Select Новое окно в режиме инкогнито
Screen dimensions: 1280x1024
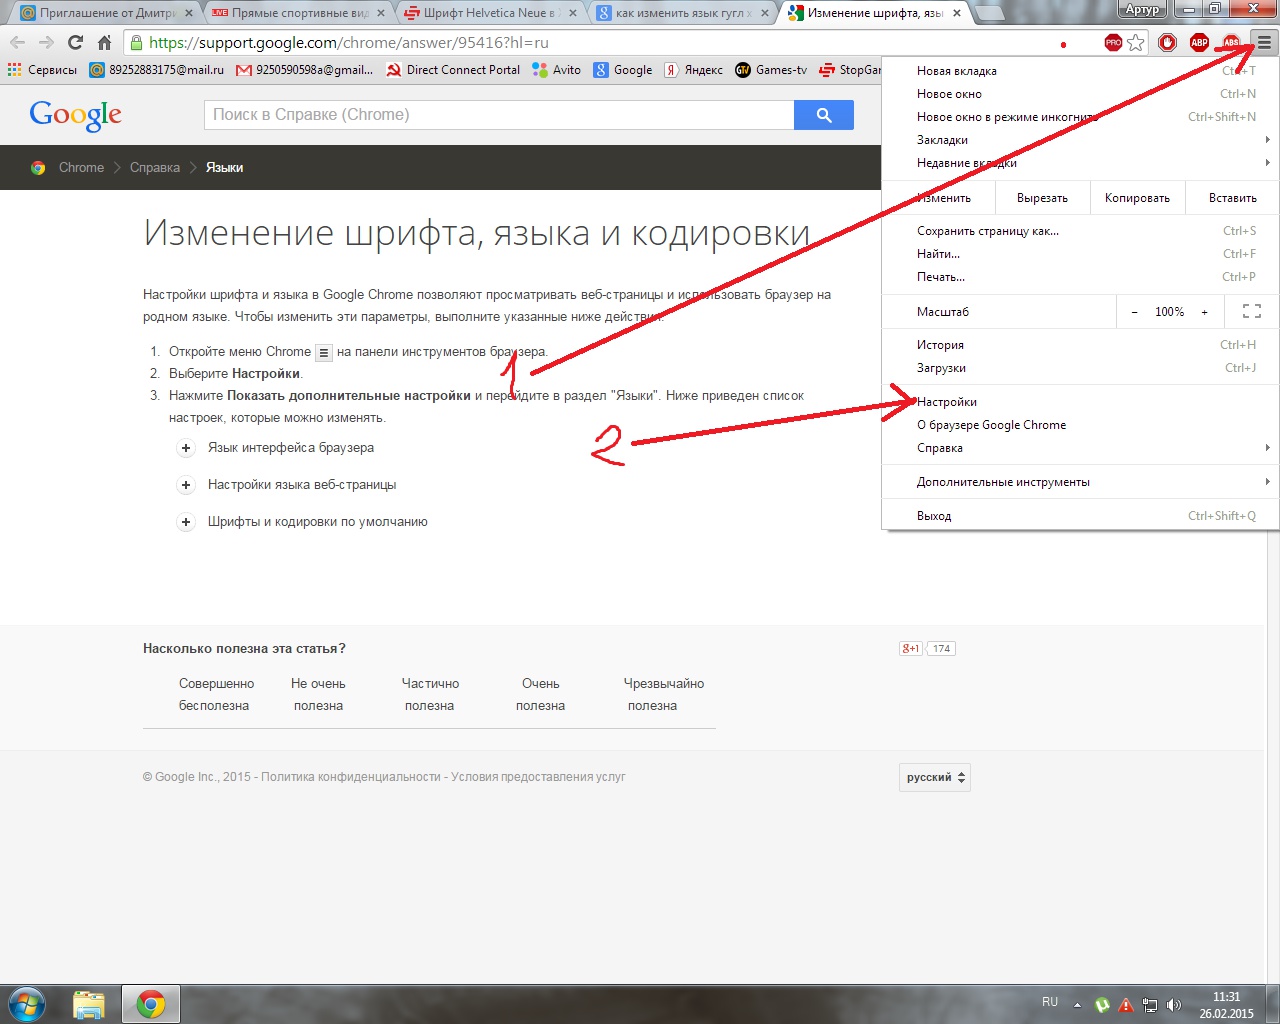pyautogui.click(x=1080, y=117)
